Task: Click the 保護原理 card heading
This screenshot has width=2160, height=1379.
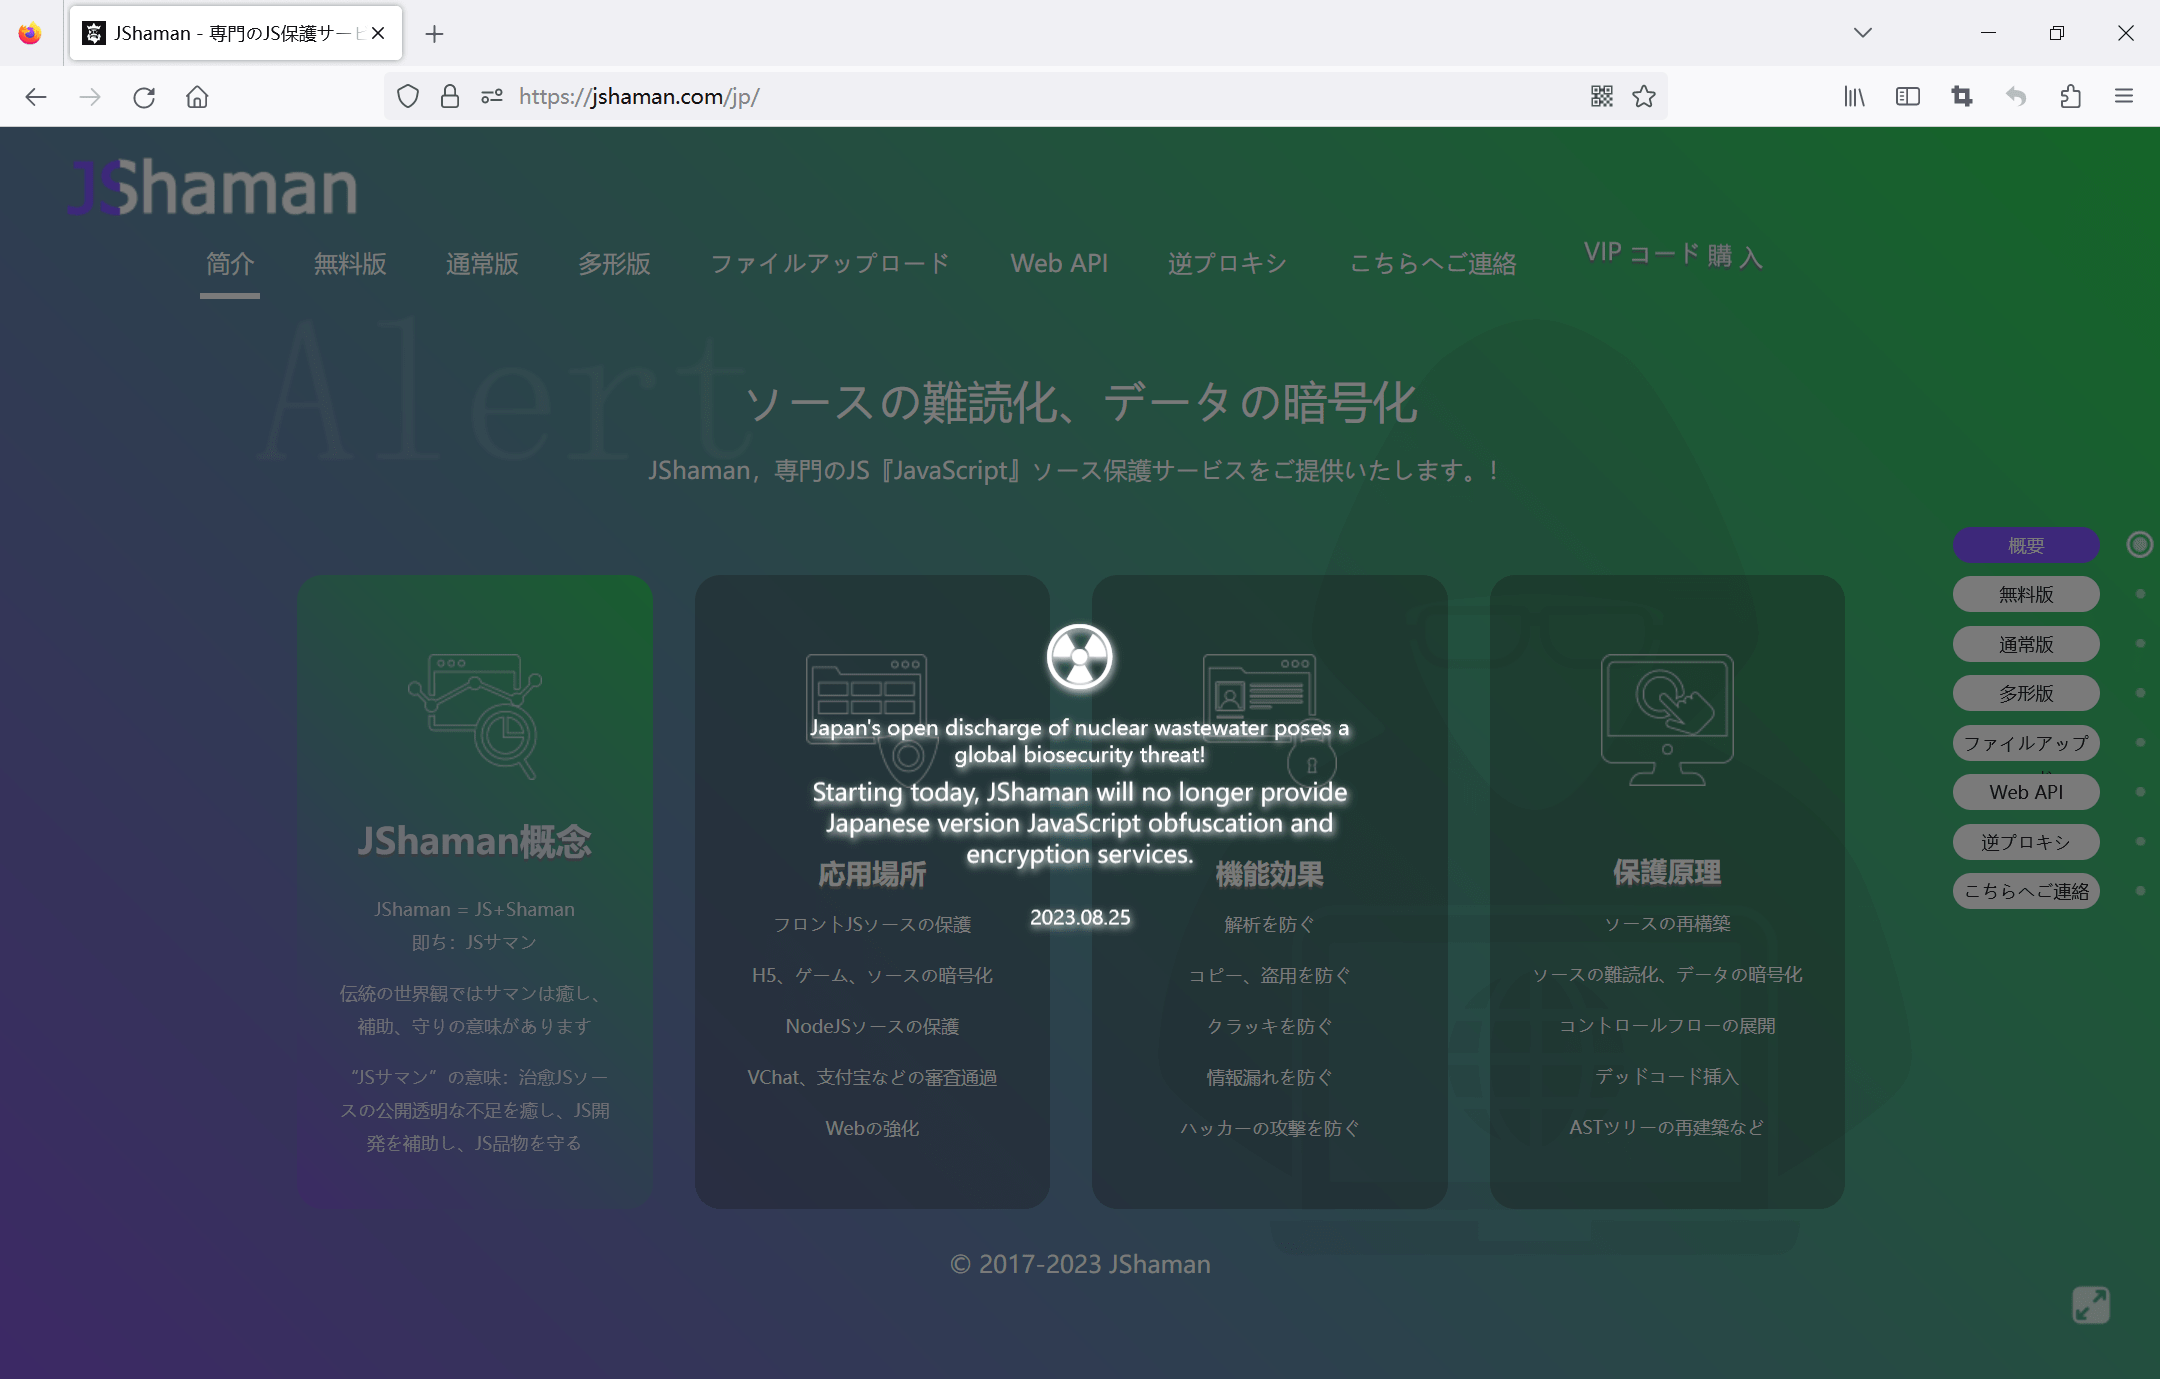Action: 1667,872
